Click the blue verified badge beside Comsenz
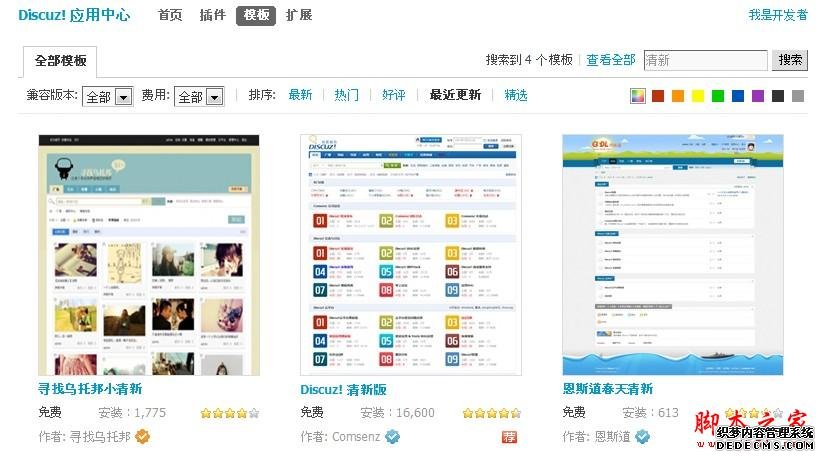The height and width of the screenshot is (460, 825). (393, 436)
